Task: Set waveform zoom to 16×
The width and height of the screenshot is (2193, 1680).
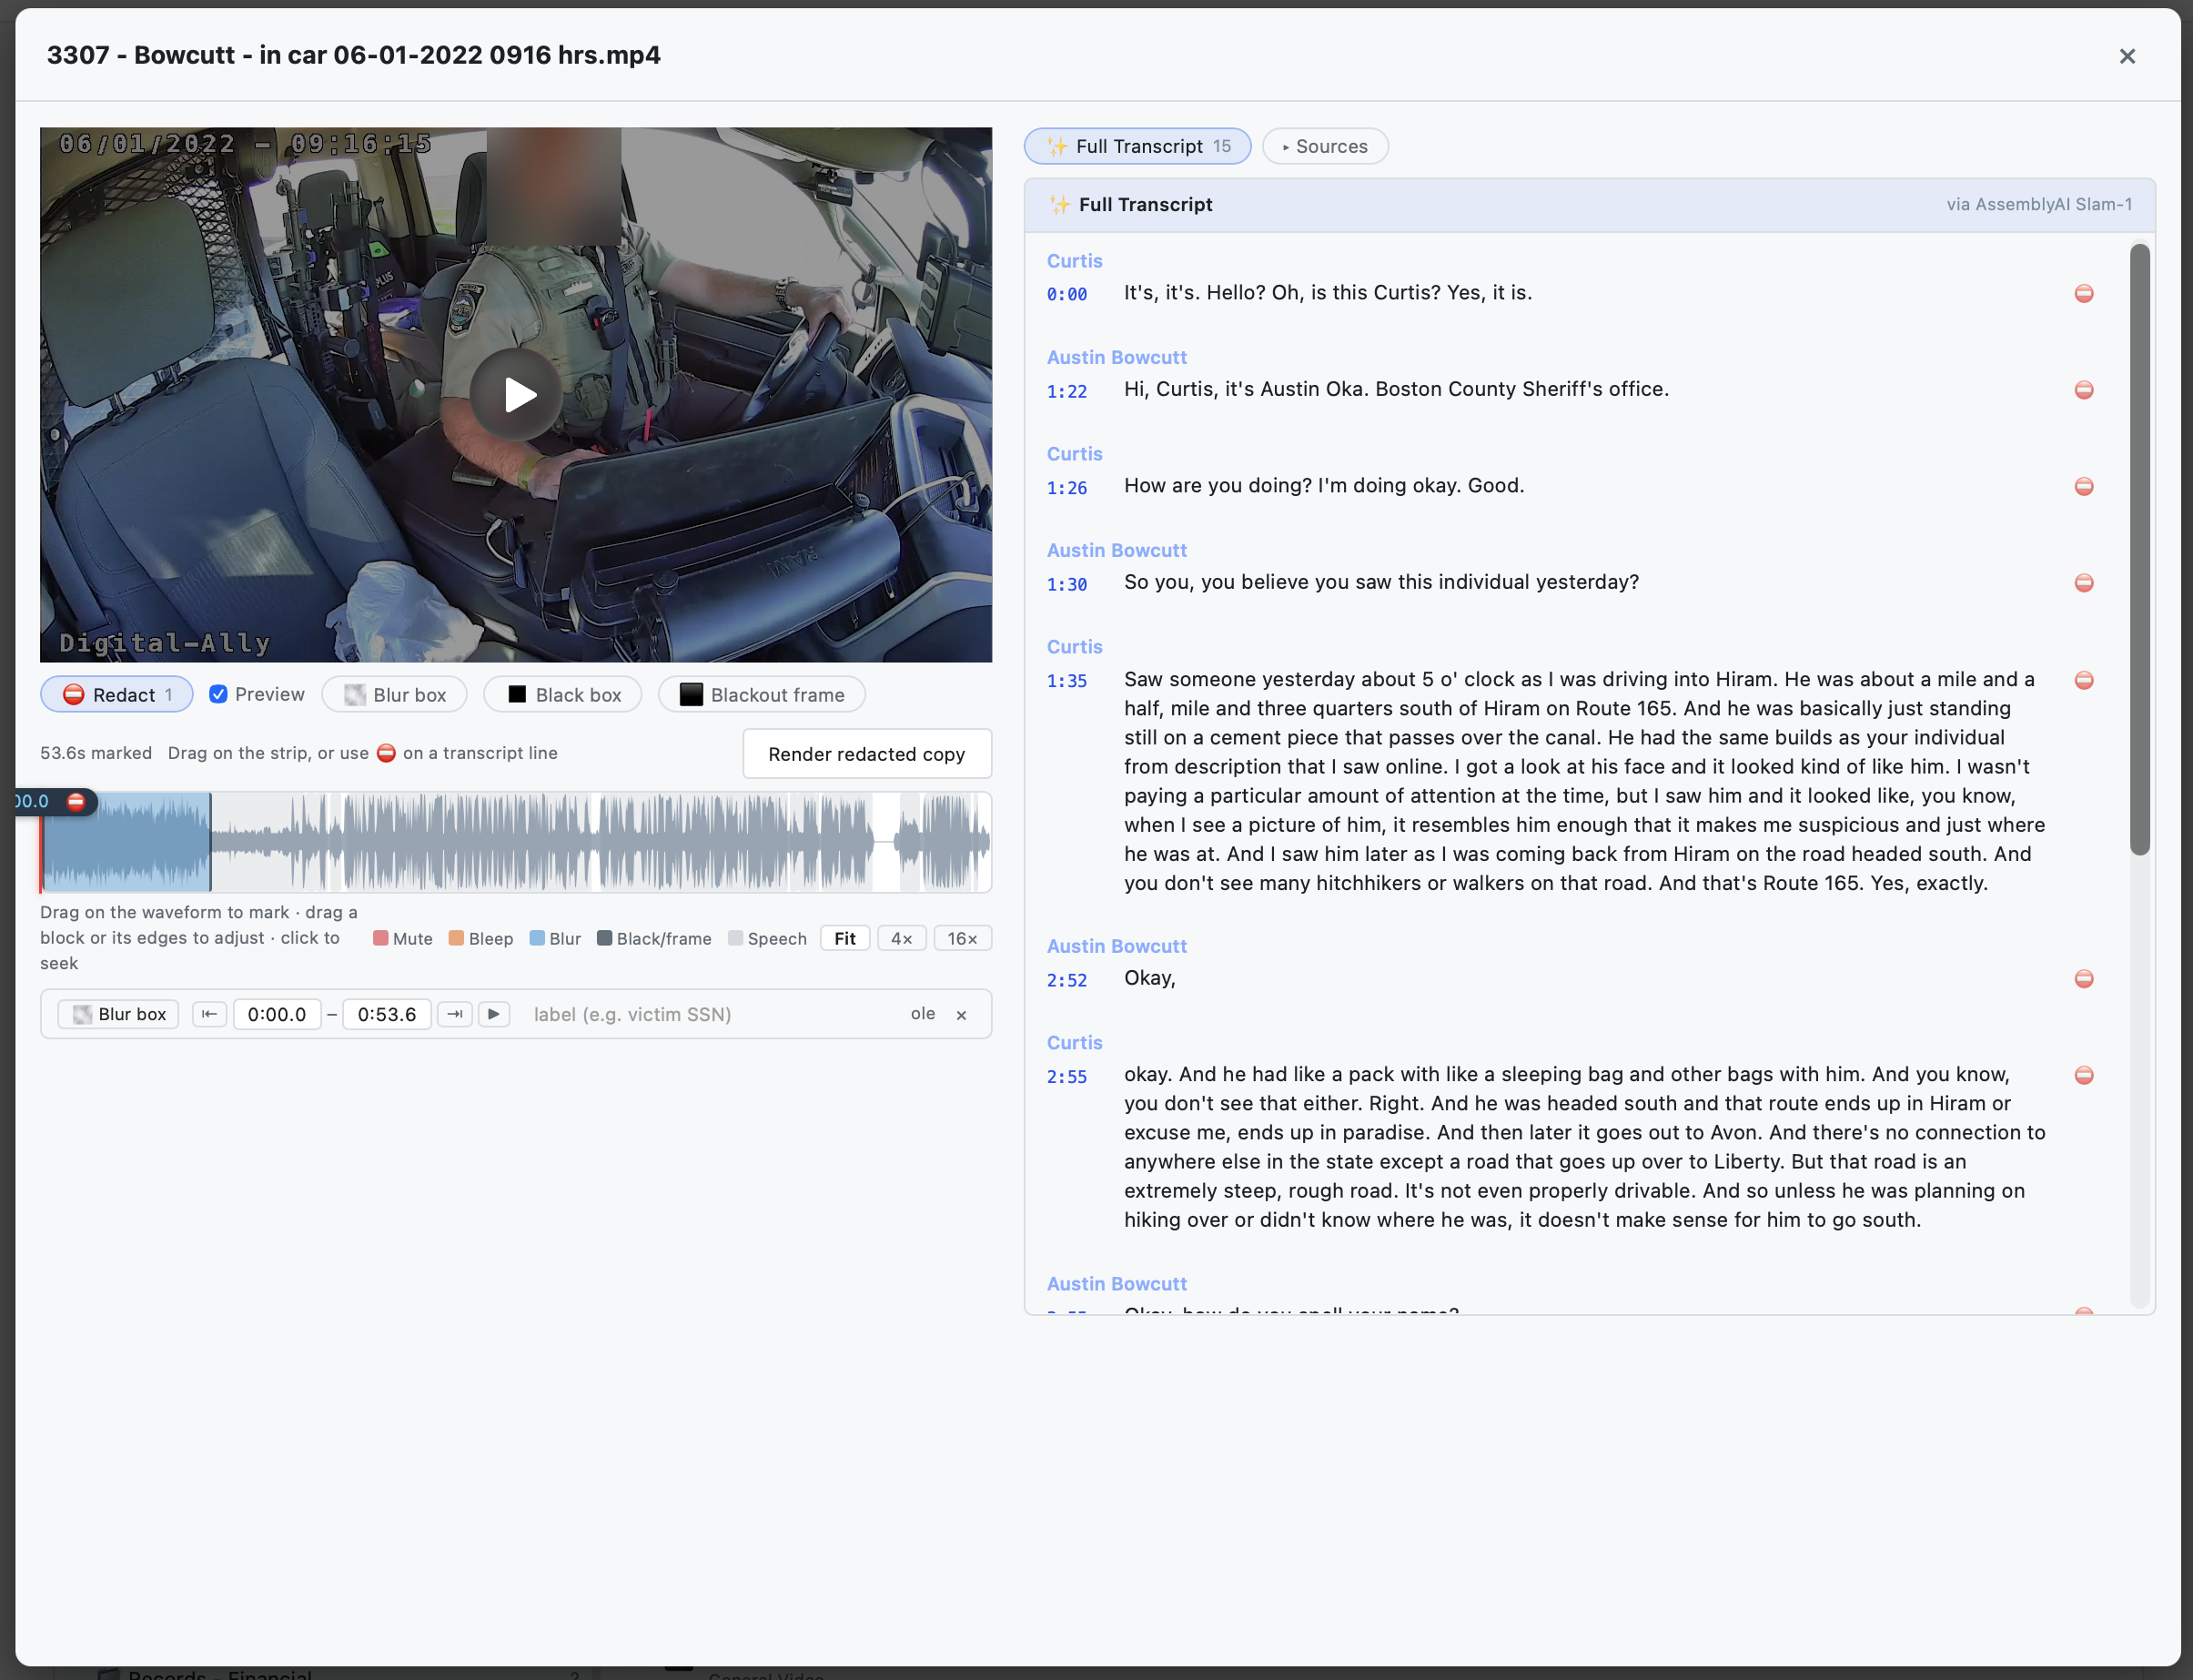Action: click(963, 938)
